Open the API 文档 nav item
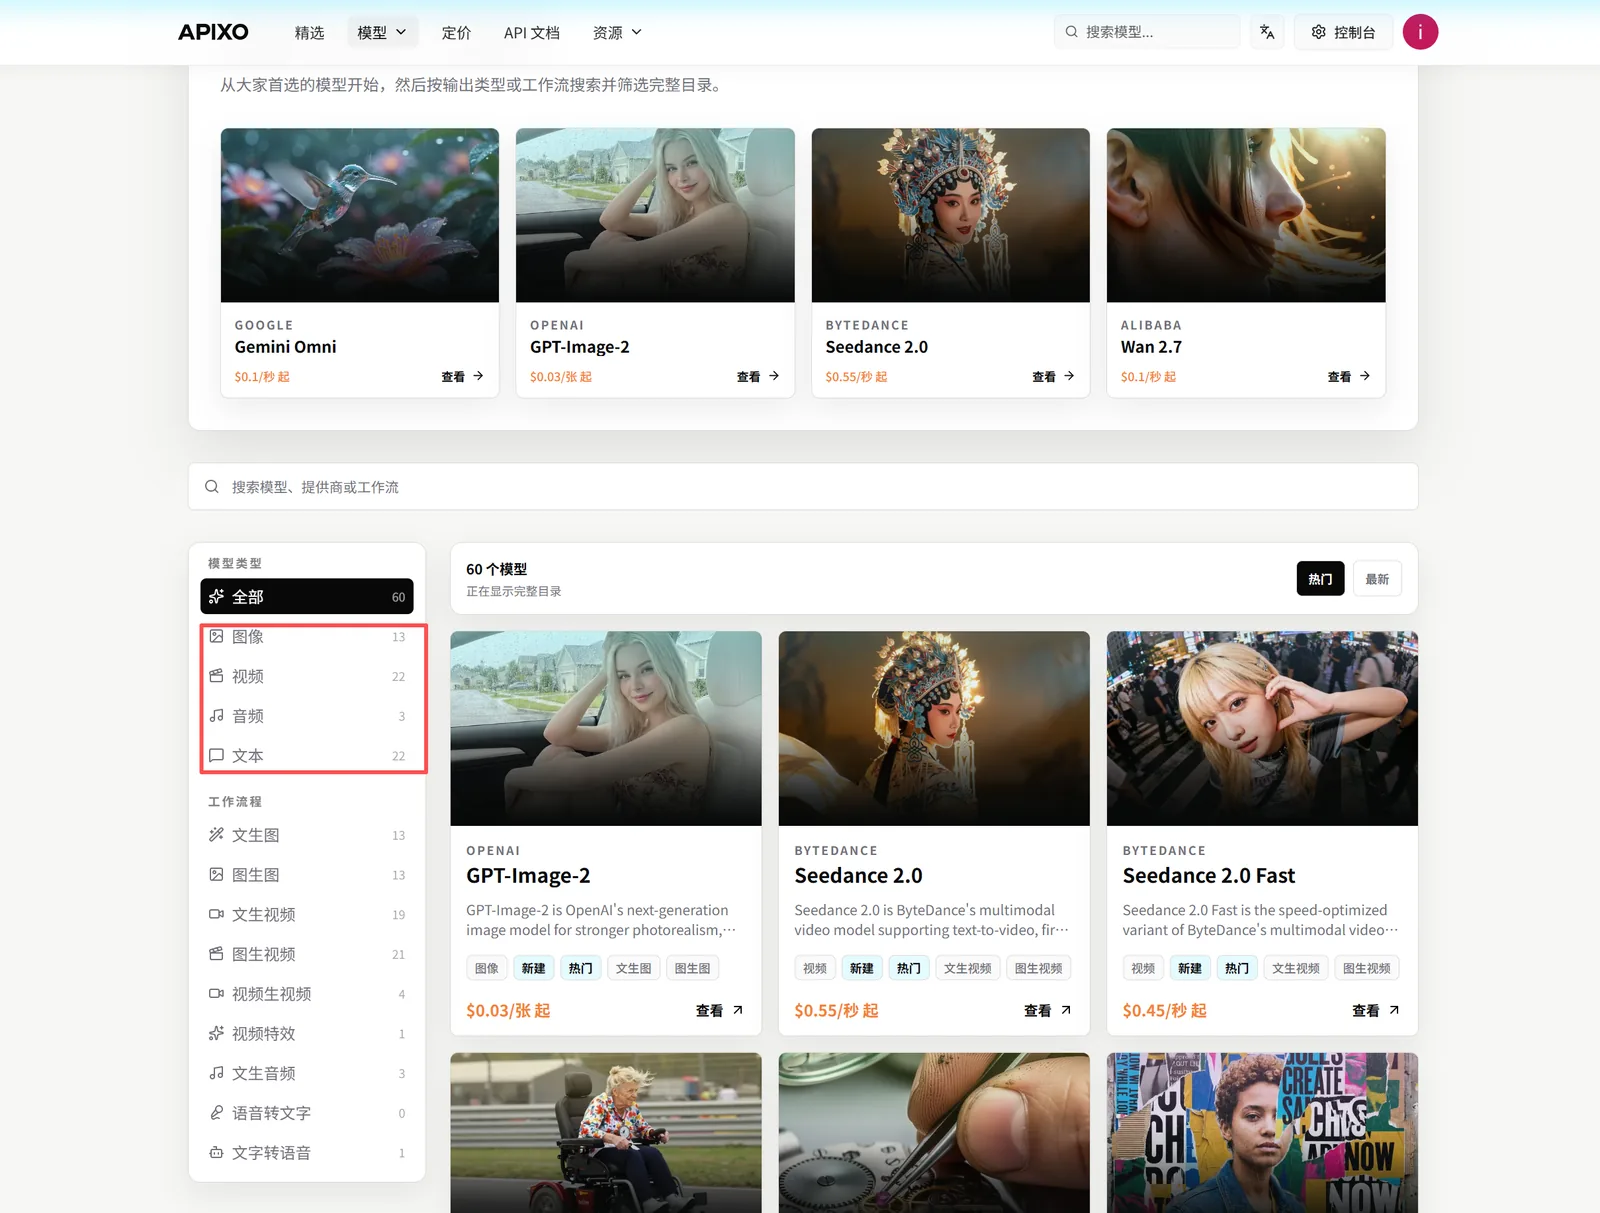 tap(532, 32)
